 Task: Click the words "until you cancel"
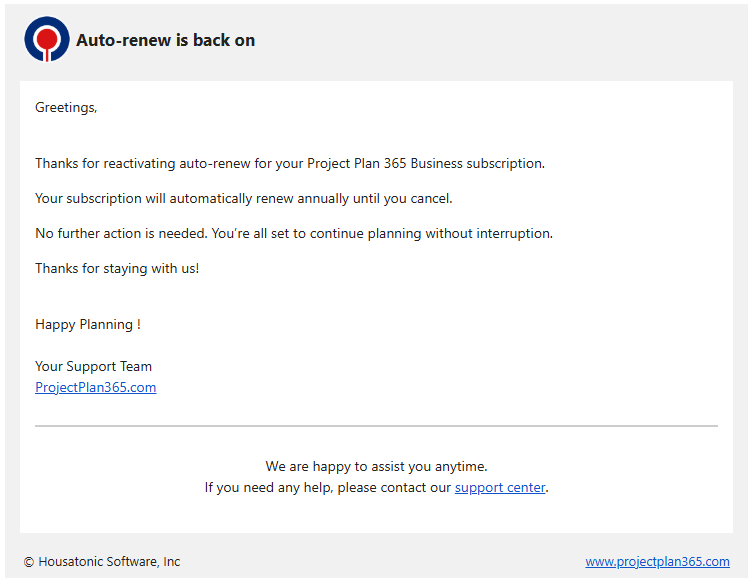[402, 199]
